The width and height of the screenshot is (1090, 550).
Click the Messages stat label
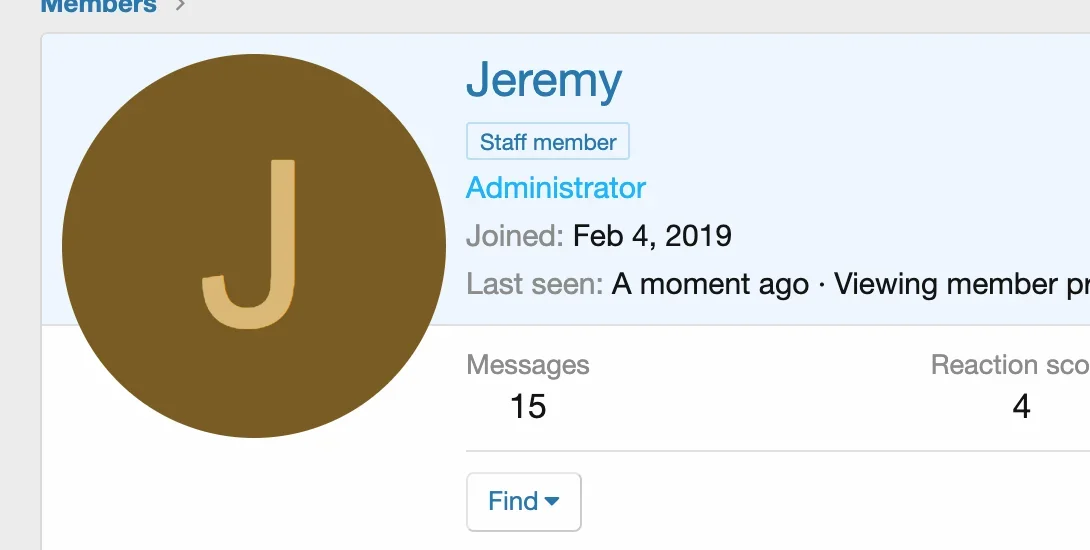(x=528, y=366)
